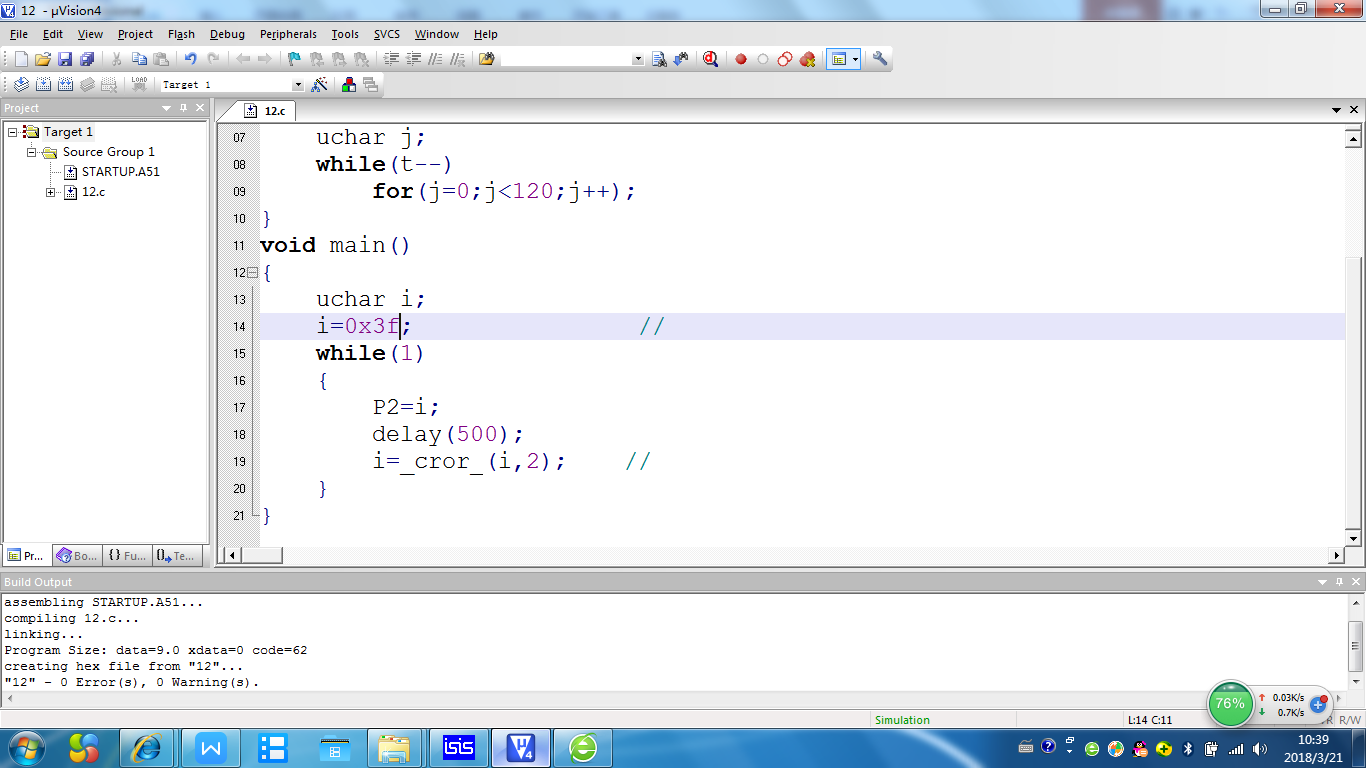Open the Target 1 selection dropdown

pyautogui.click(x=297, y=85)
